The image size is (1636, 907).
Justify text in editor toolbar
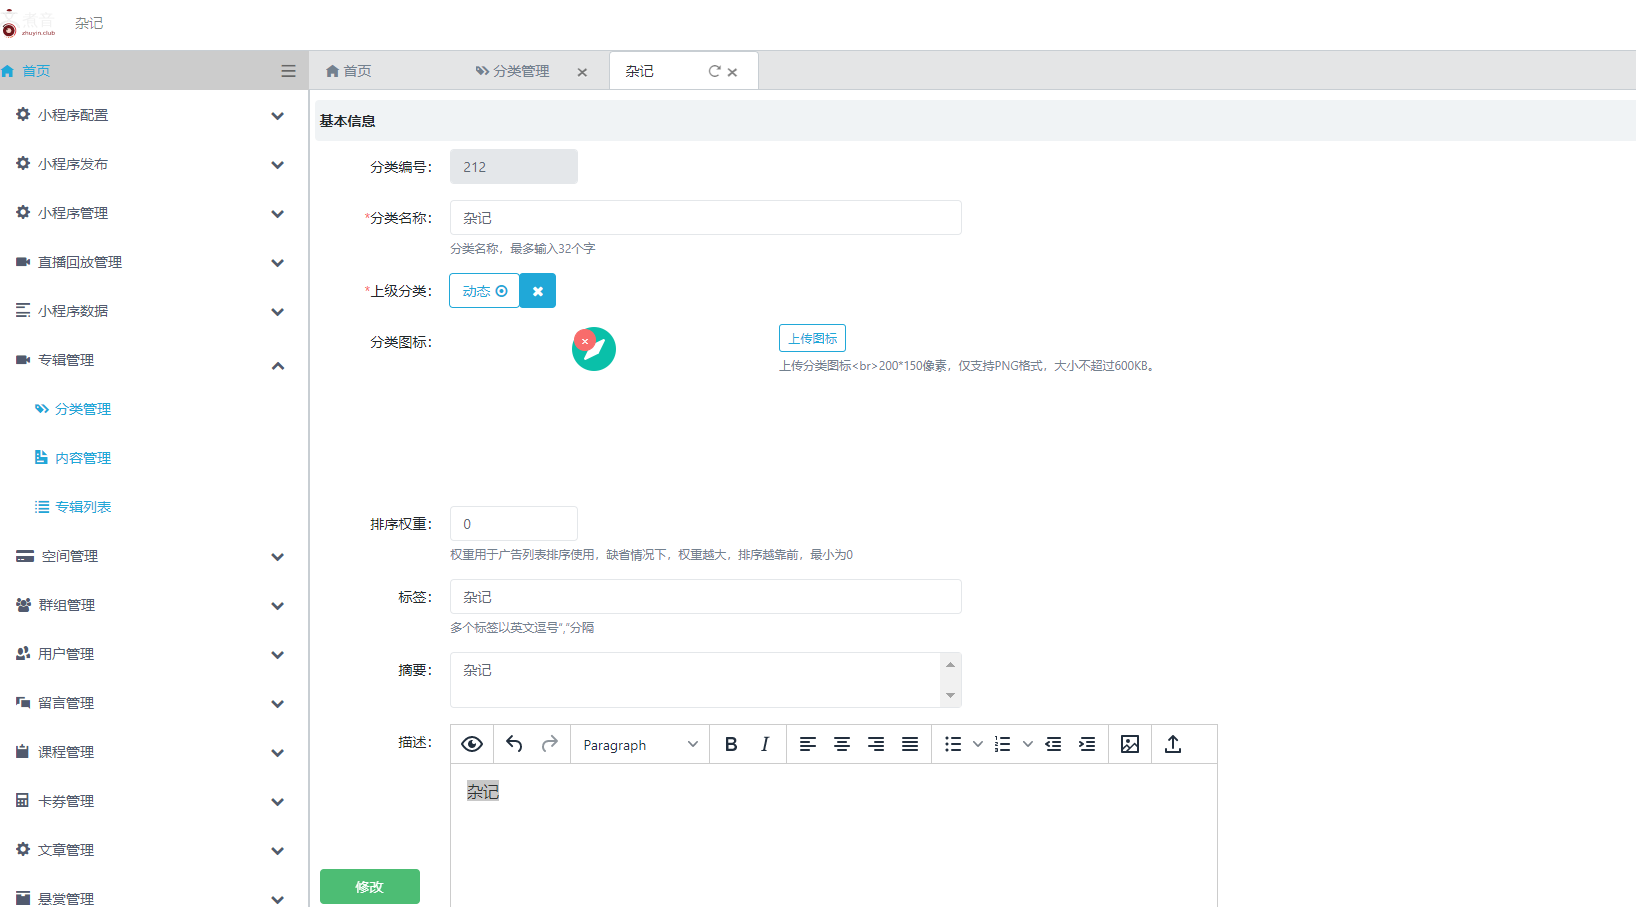(910, 744)
